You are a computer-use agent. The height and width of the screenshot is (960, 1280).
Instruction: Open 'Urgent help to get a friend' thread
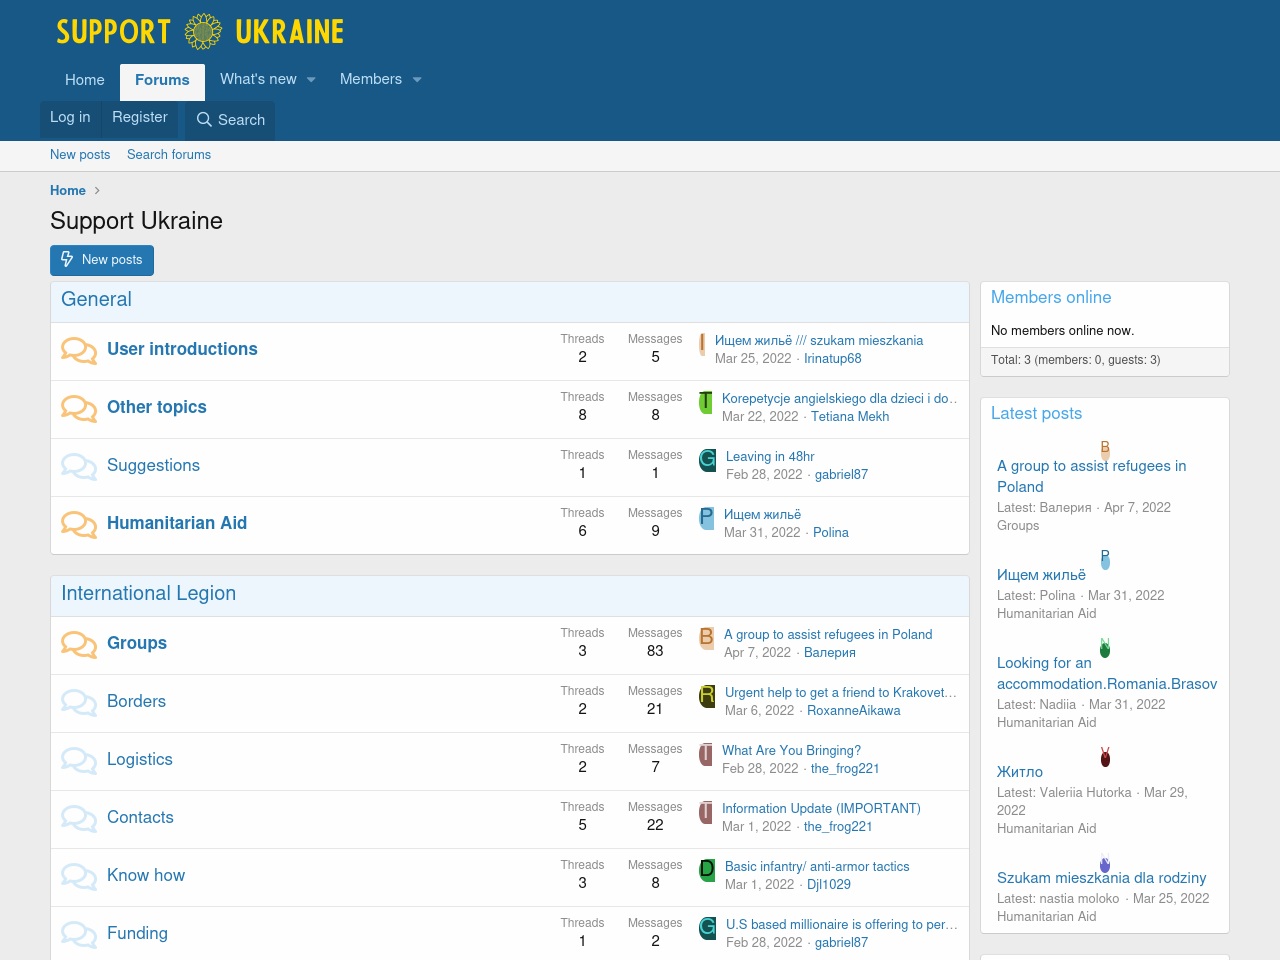click(841, 693)
